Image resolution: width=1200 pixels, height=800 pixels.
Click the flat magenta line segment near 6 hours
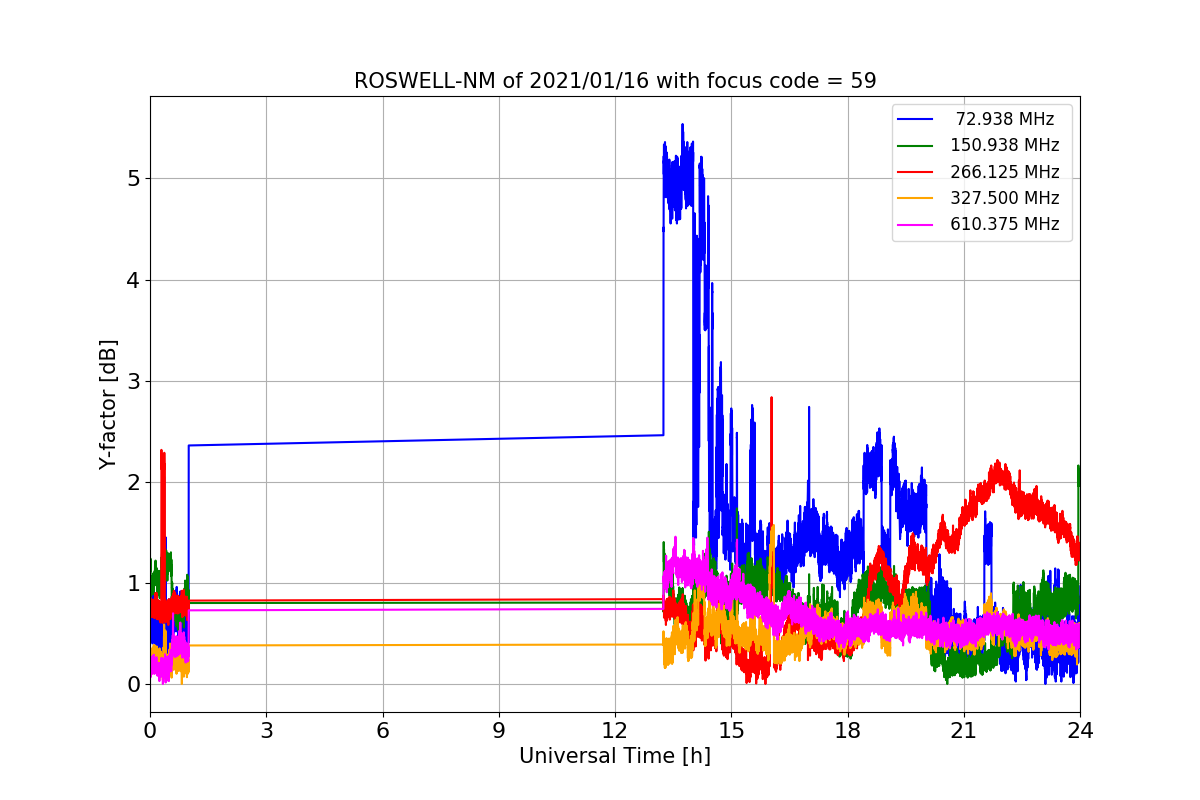tap(383, 610)
